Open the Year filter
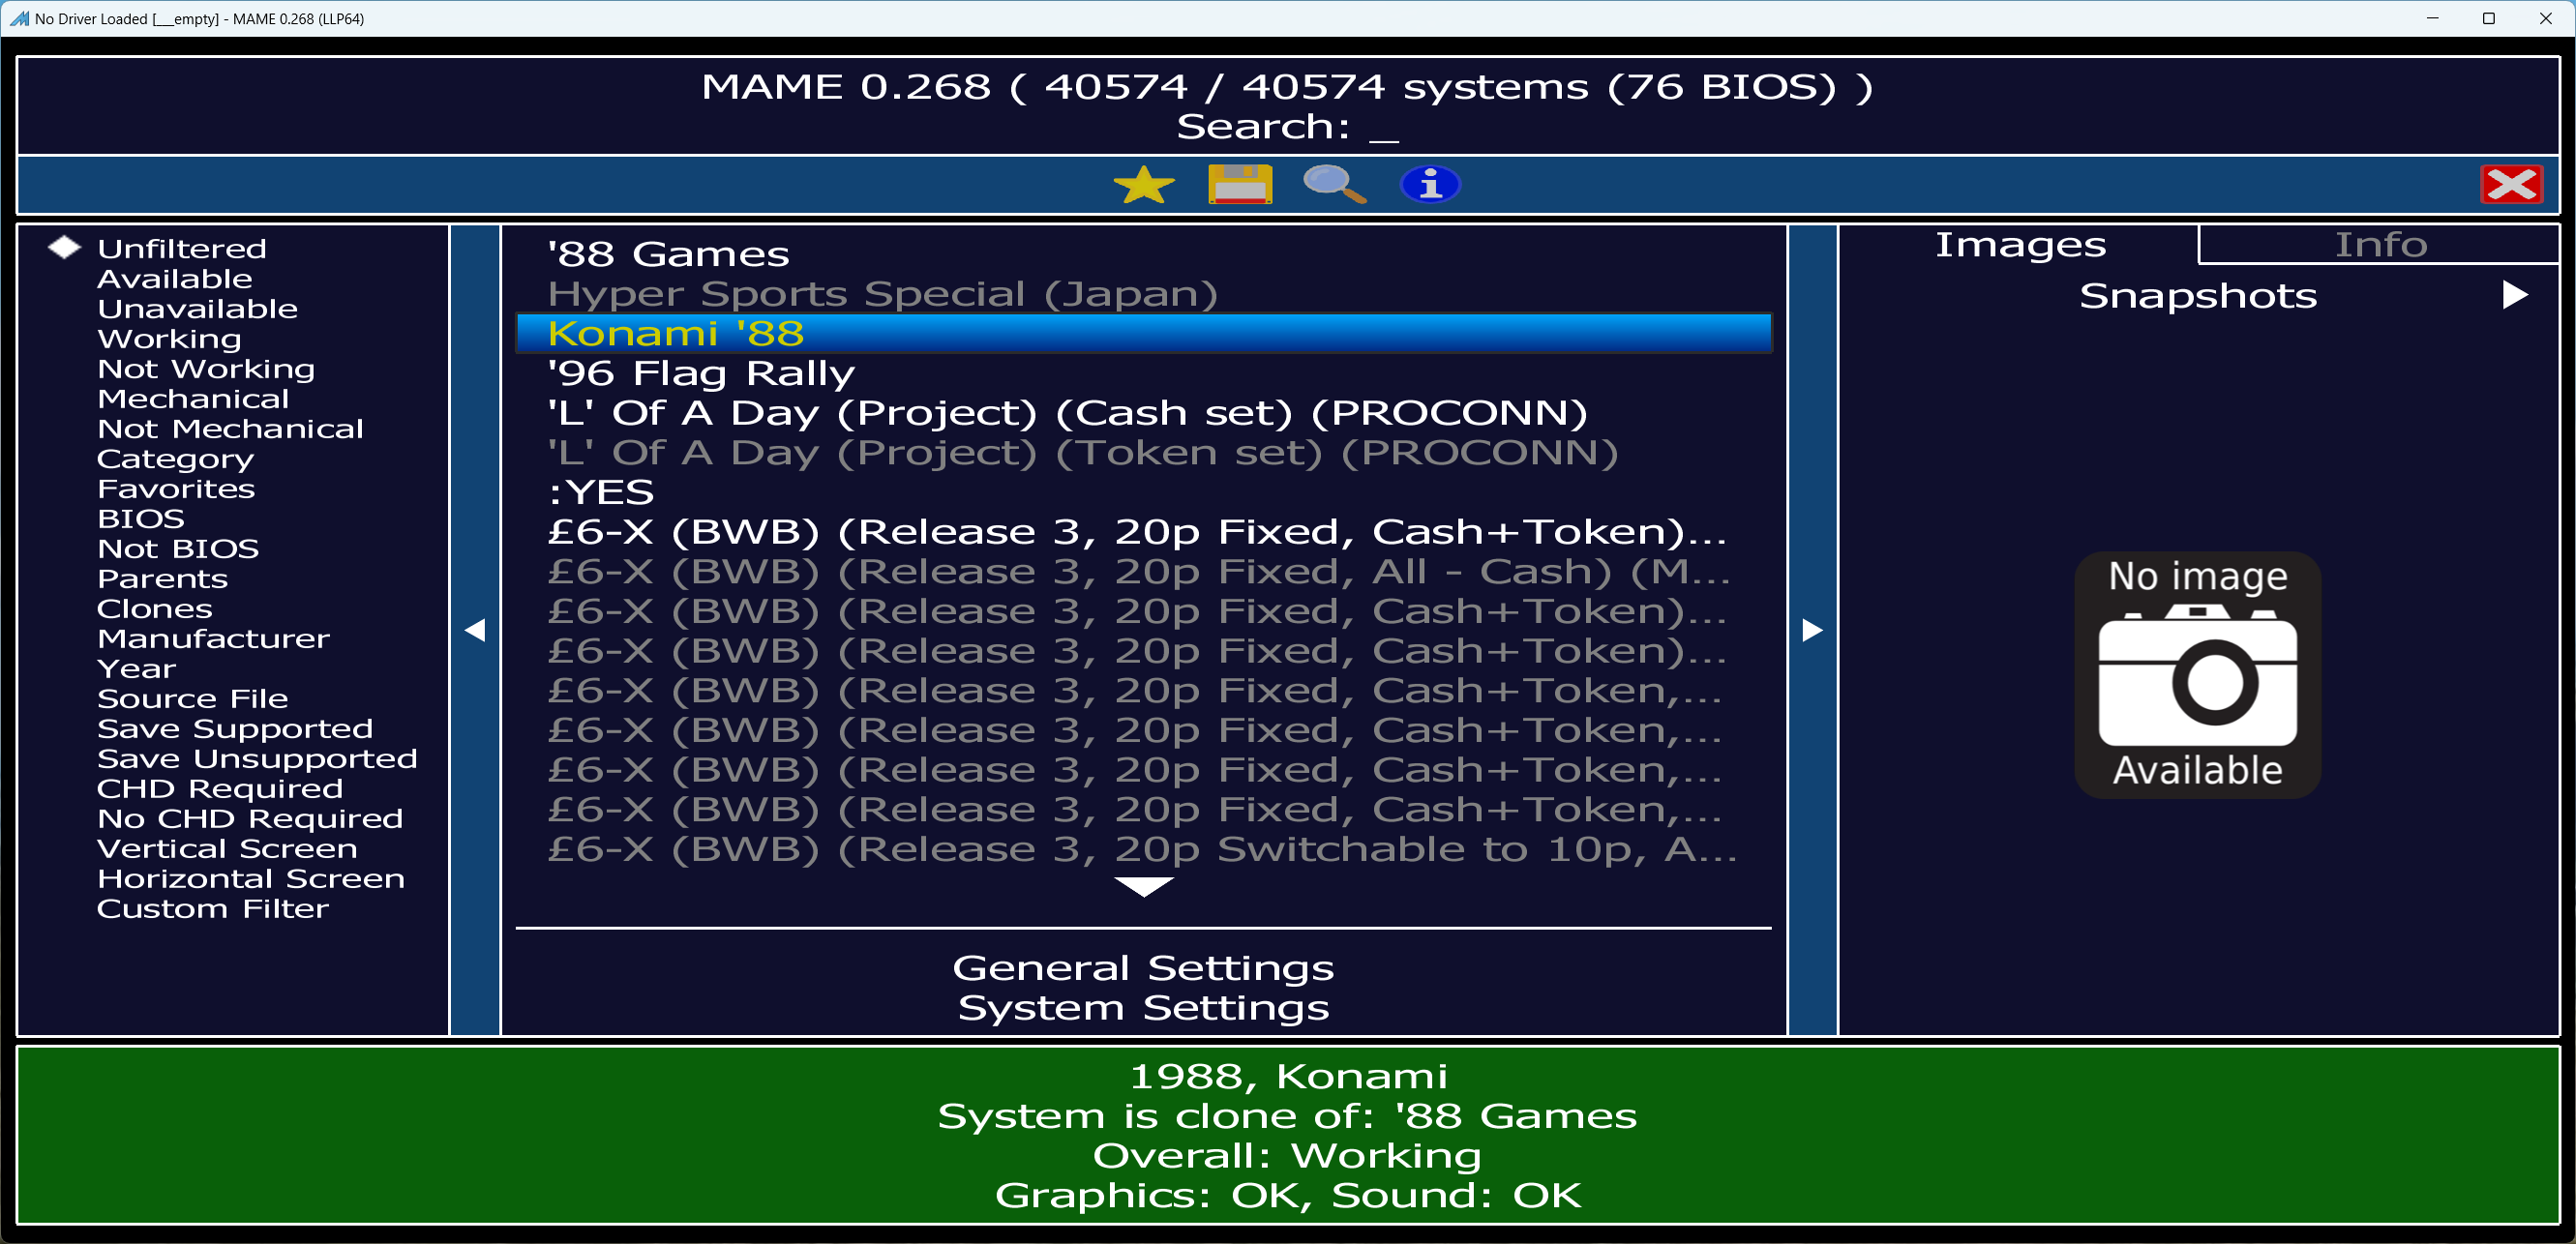This screenshot has width=2576, height=1244. tap(137, 669)
